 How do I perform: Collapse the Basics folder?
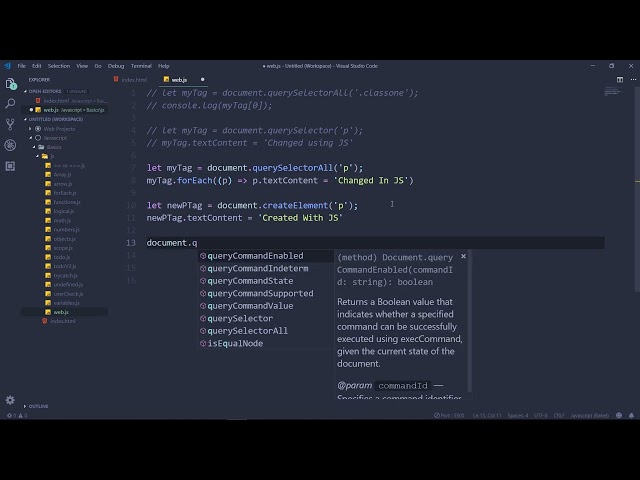[x=34, y=147]
